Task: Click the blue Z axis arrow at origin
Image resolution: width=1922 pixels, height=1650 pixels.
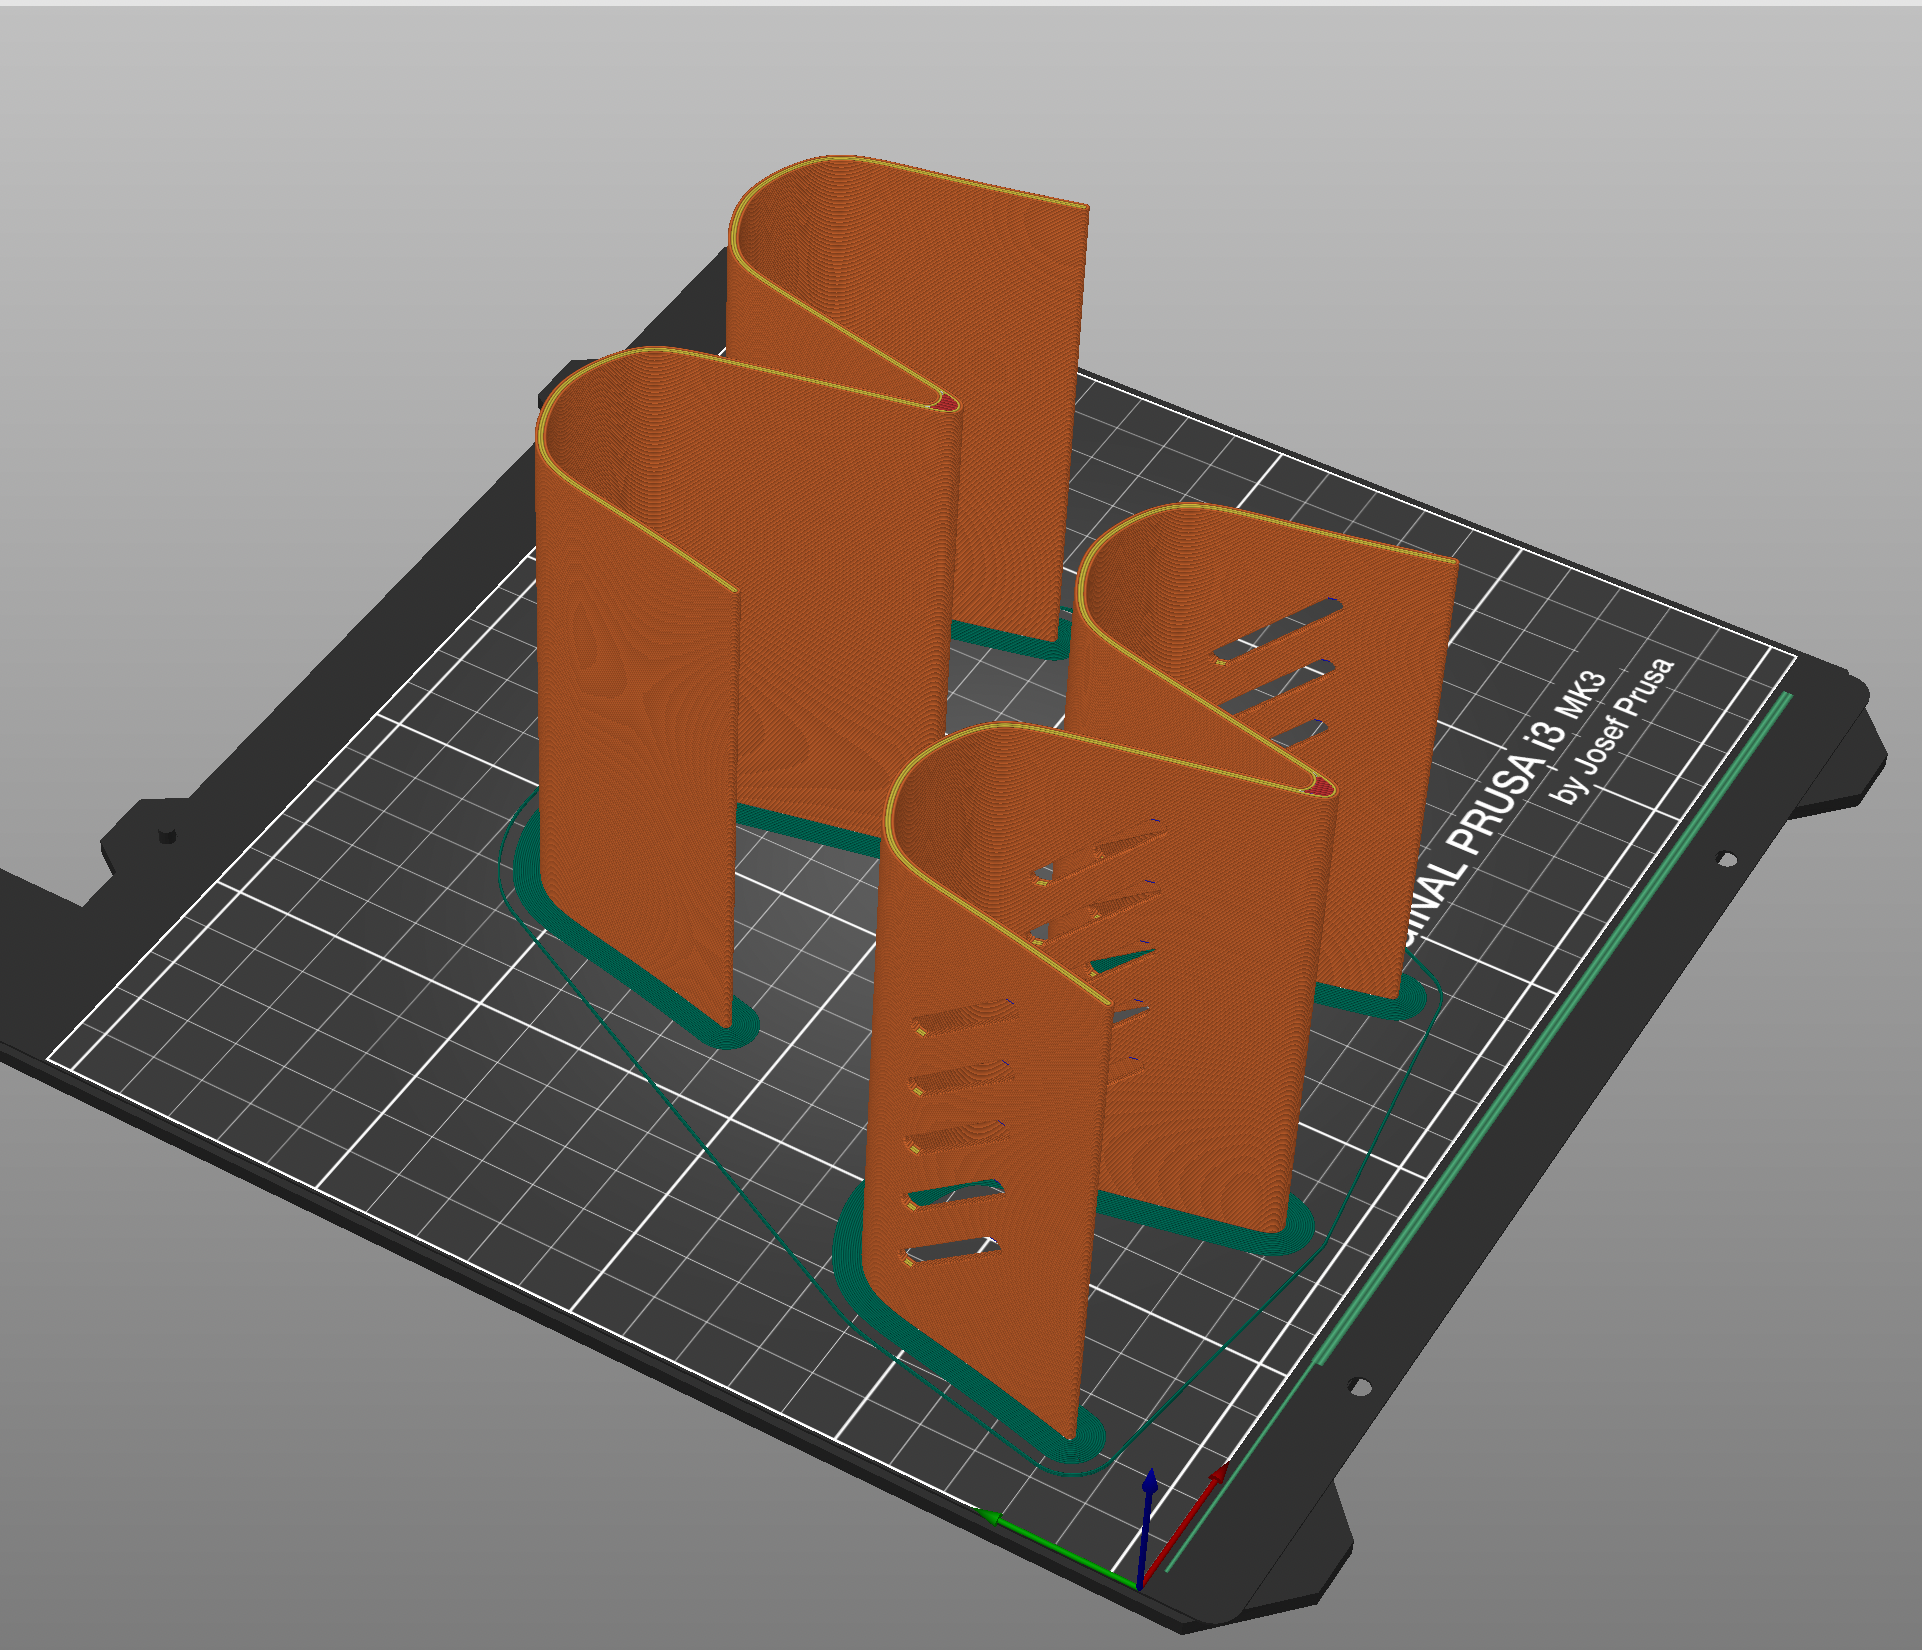Action: (1148, 1525)
